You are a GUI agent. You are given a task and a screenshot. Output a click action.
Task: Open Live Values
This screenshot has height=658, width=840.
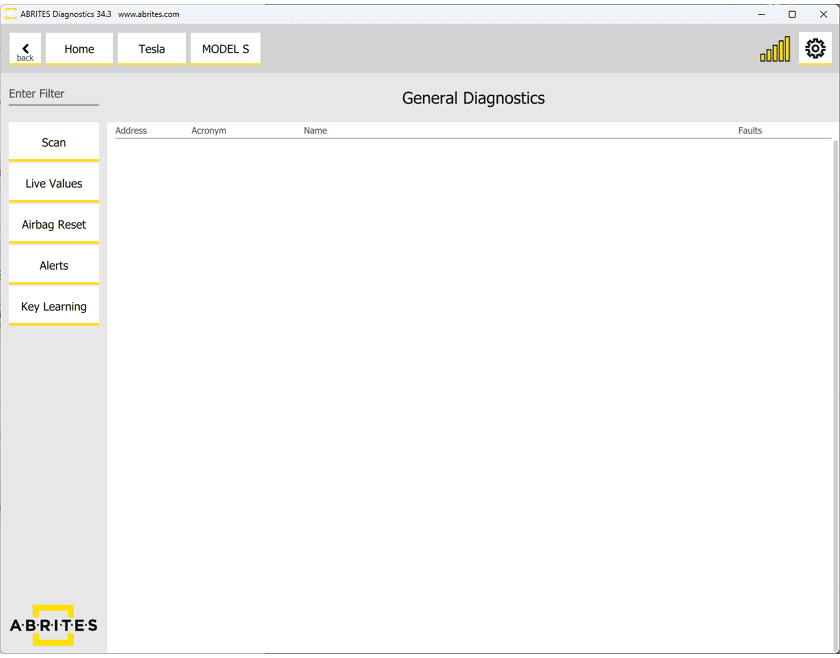pyautogui.click(x=54, y=183)
